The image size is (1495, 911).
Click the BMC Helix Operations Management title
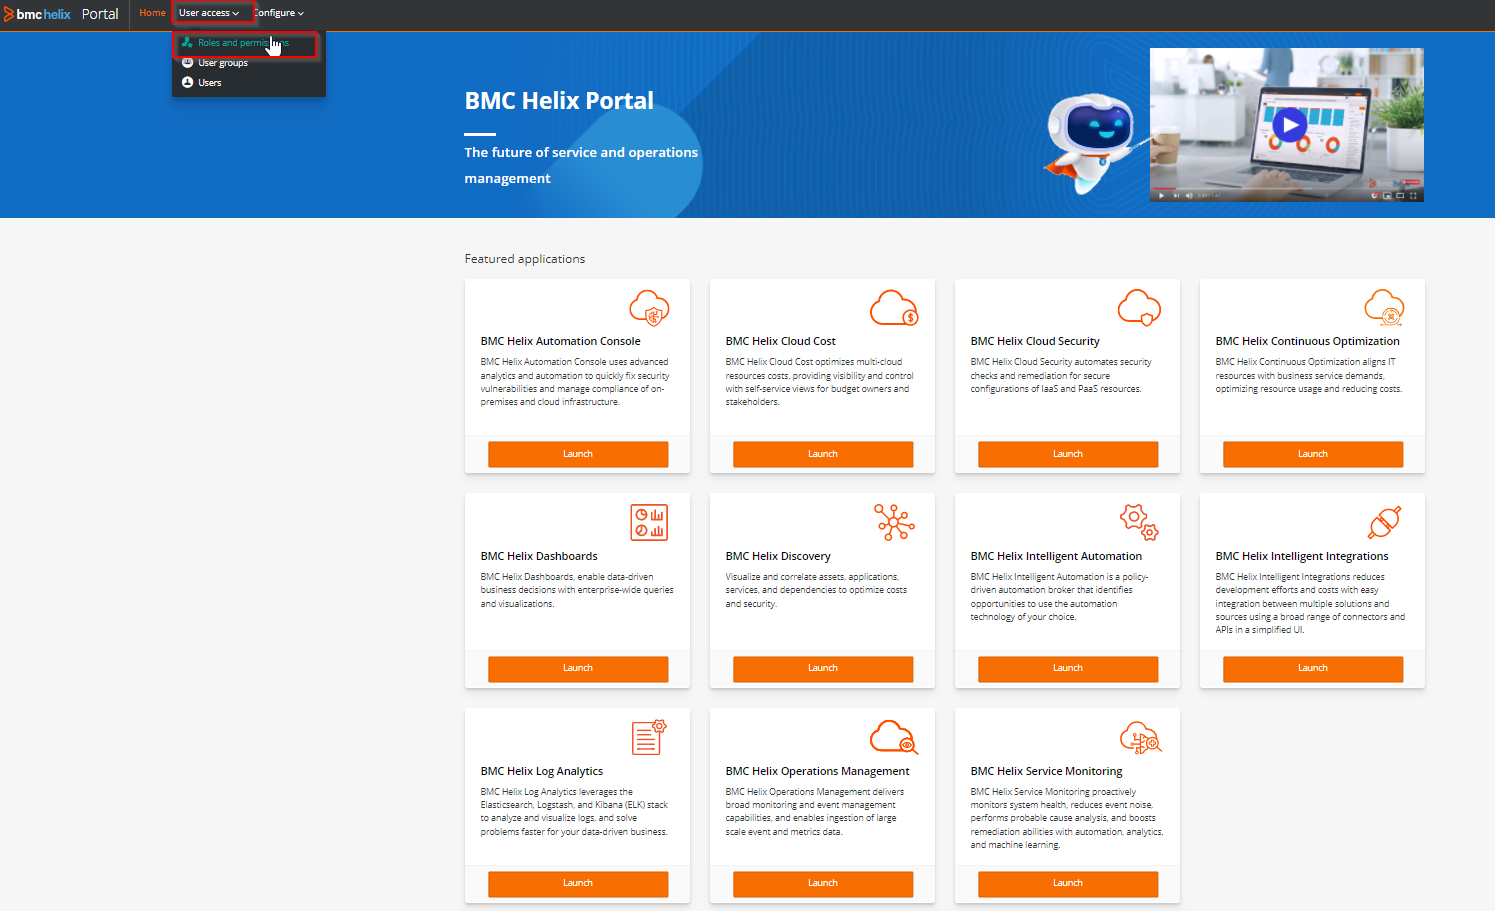click(x=817, y=771)
